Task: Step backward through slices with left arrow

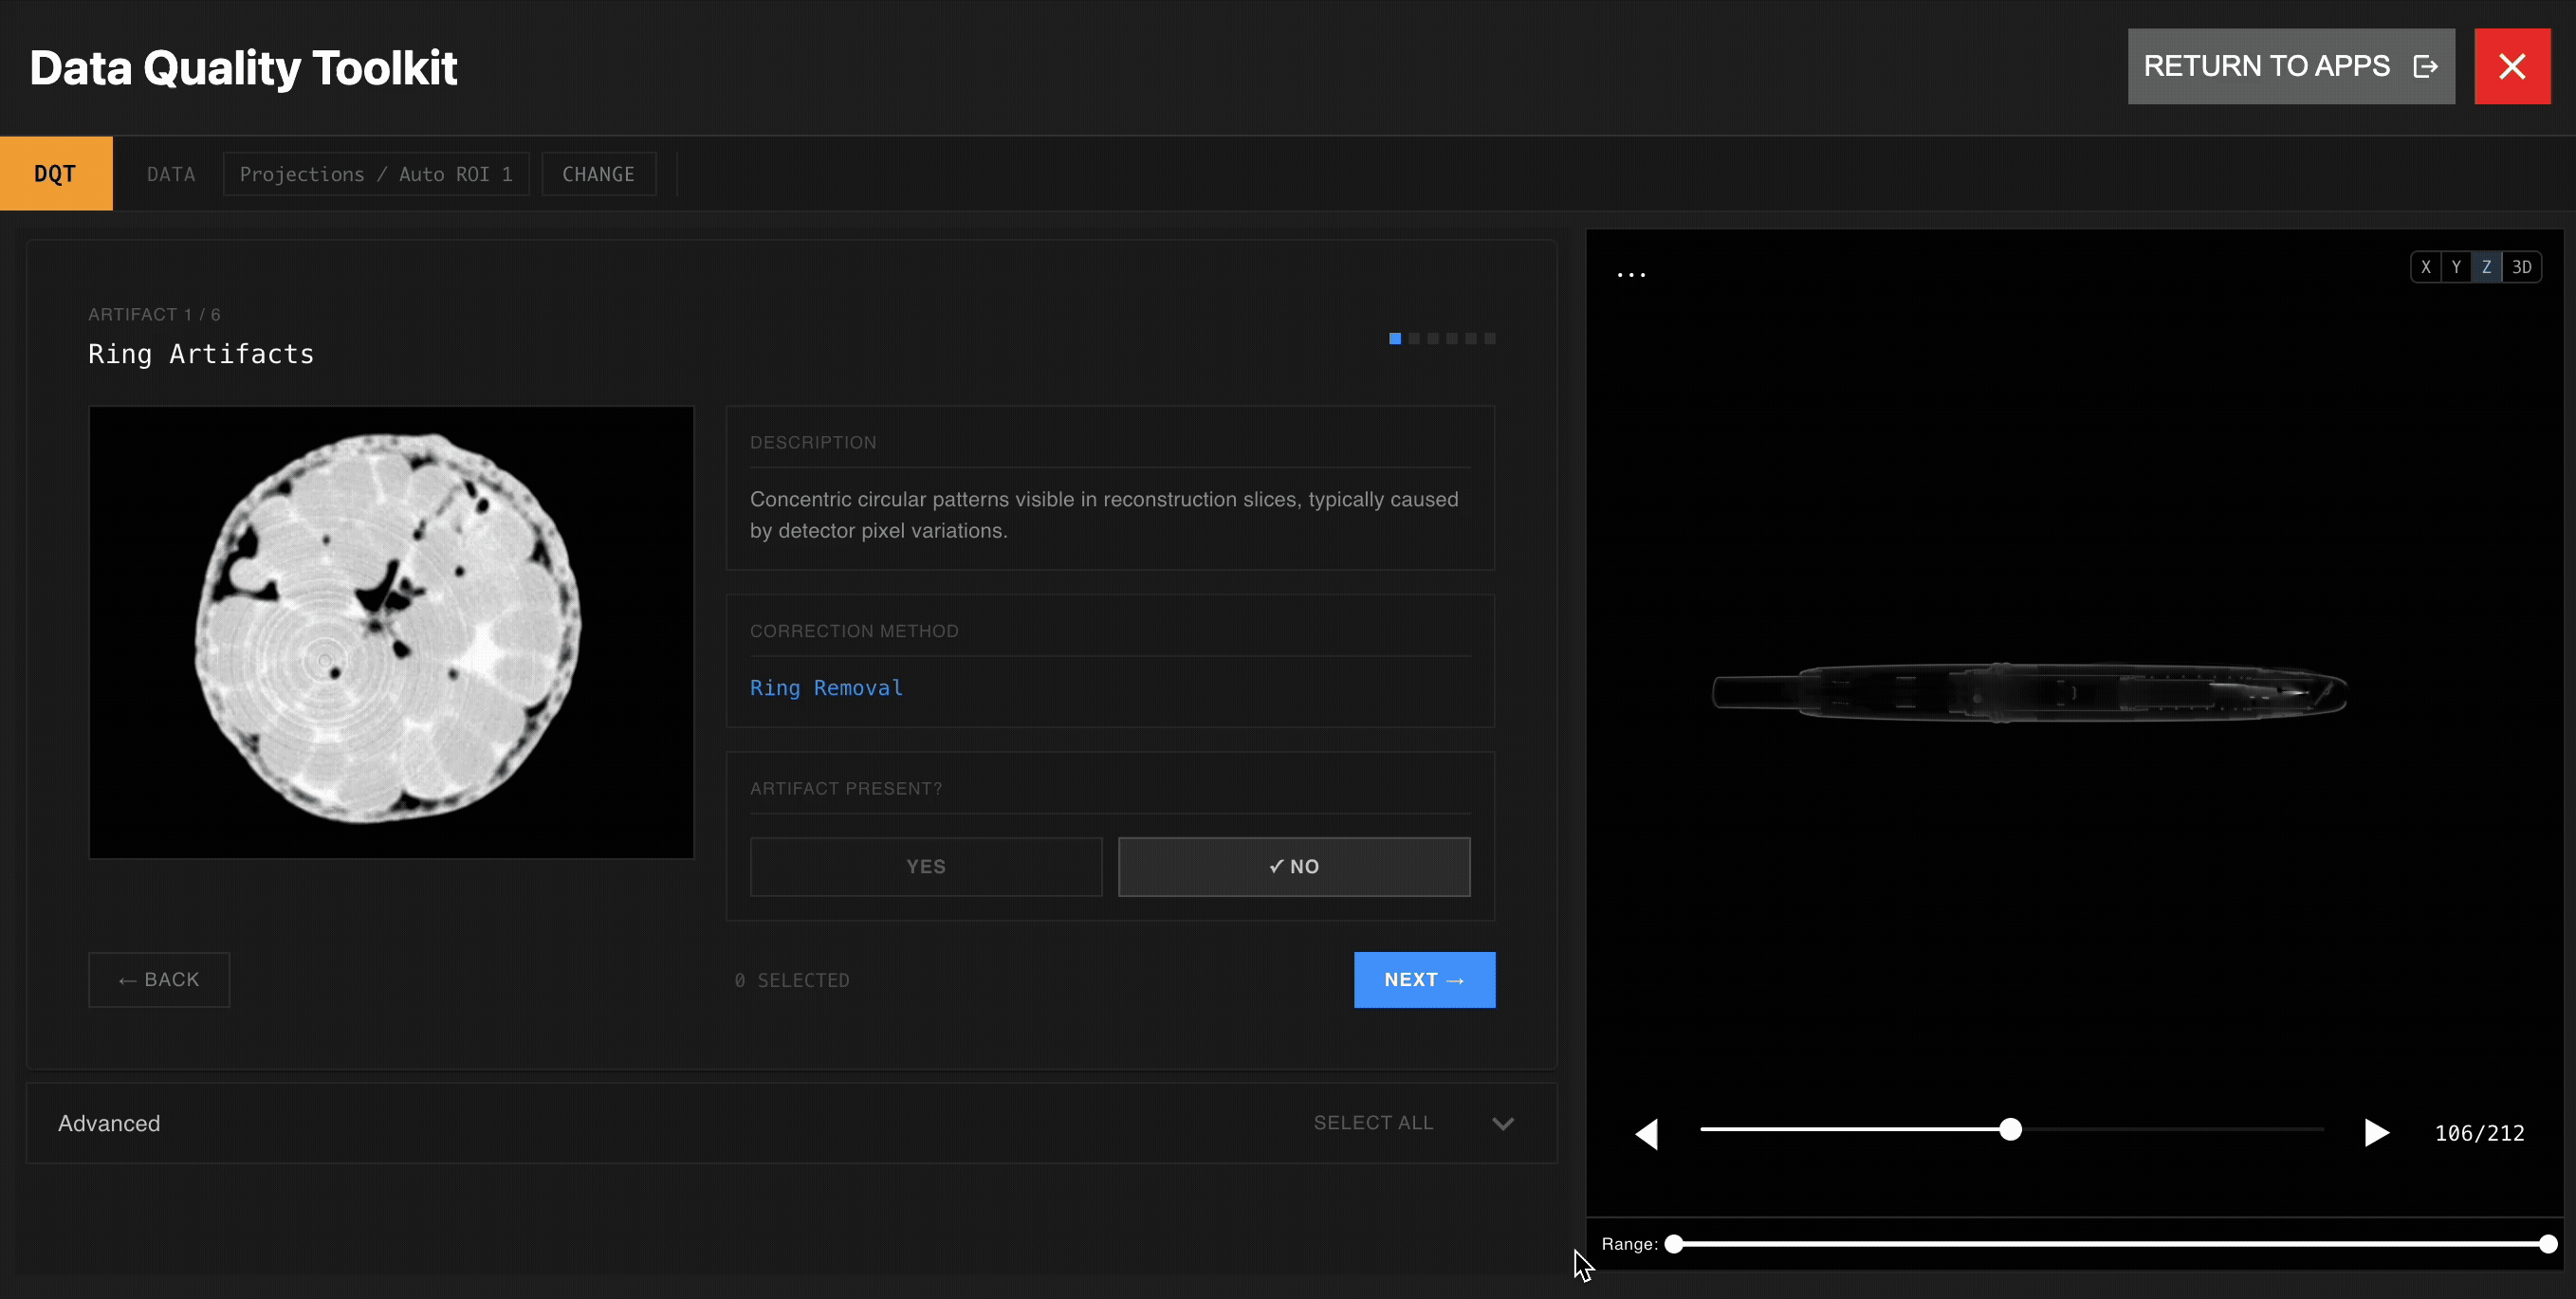Action: click(x=1648, y=1132)
